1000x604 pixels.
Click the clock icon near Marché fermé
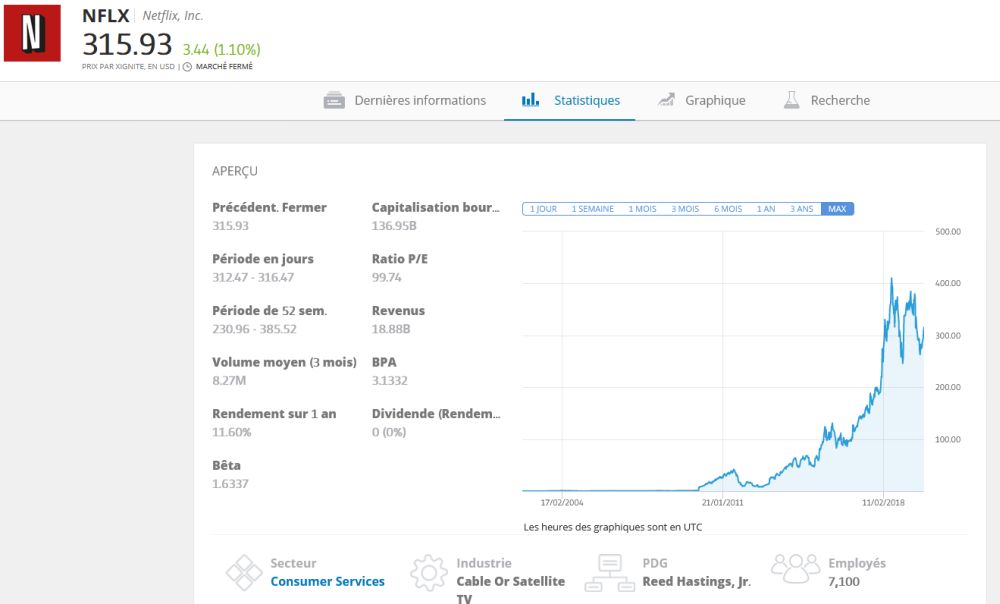[187, 67]
